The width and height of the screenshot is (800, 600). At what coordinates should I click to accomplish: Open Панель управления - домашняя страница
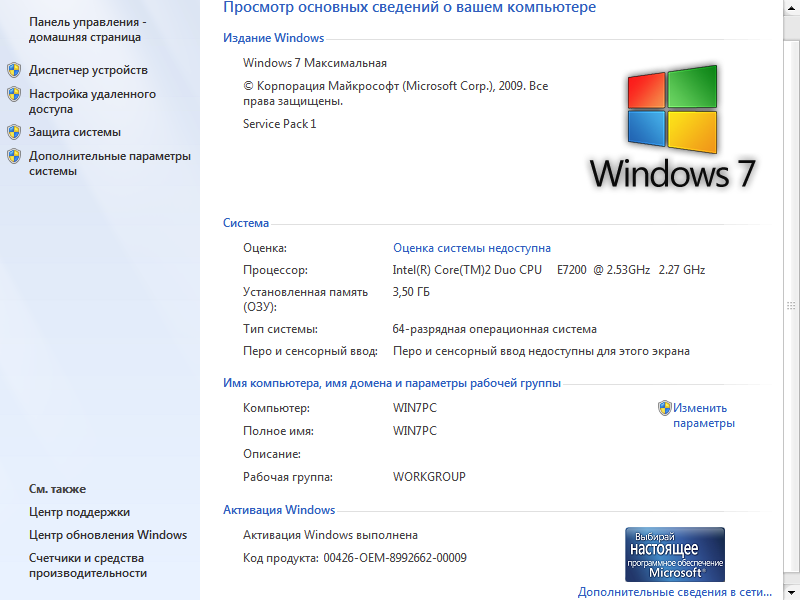tap(87, 30)
